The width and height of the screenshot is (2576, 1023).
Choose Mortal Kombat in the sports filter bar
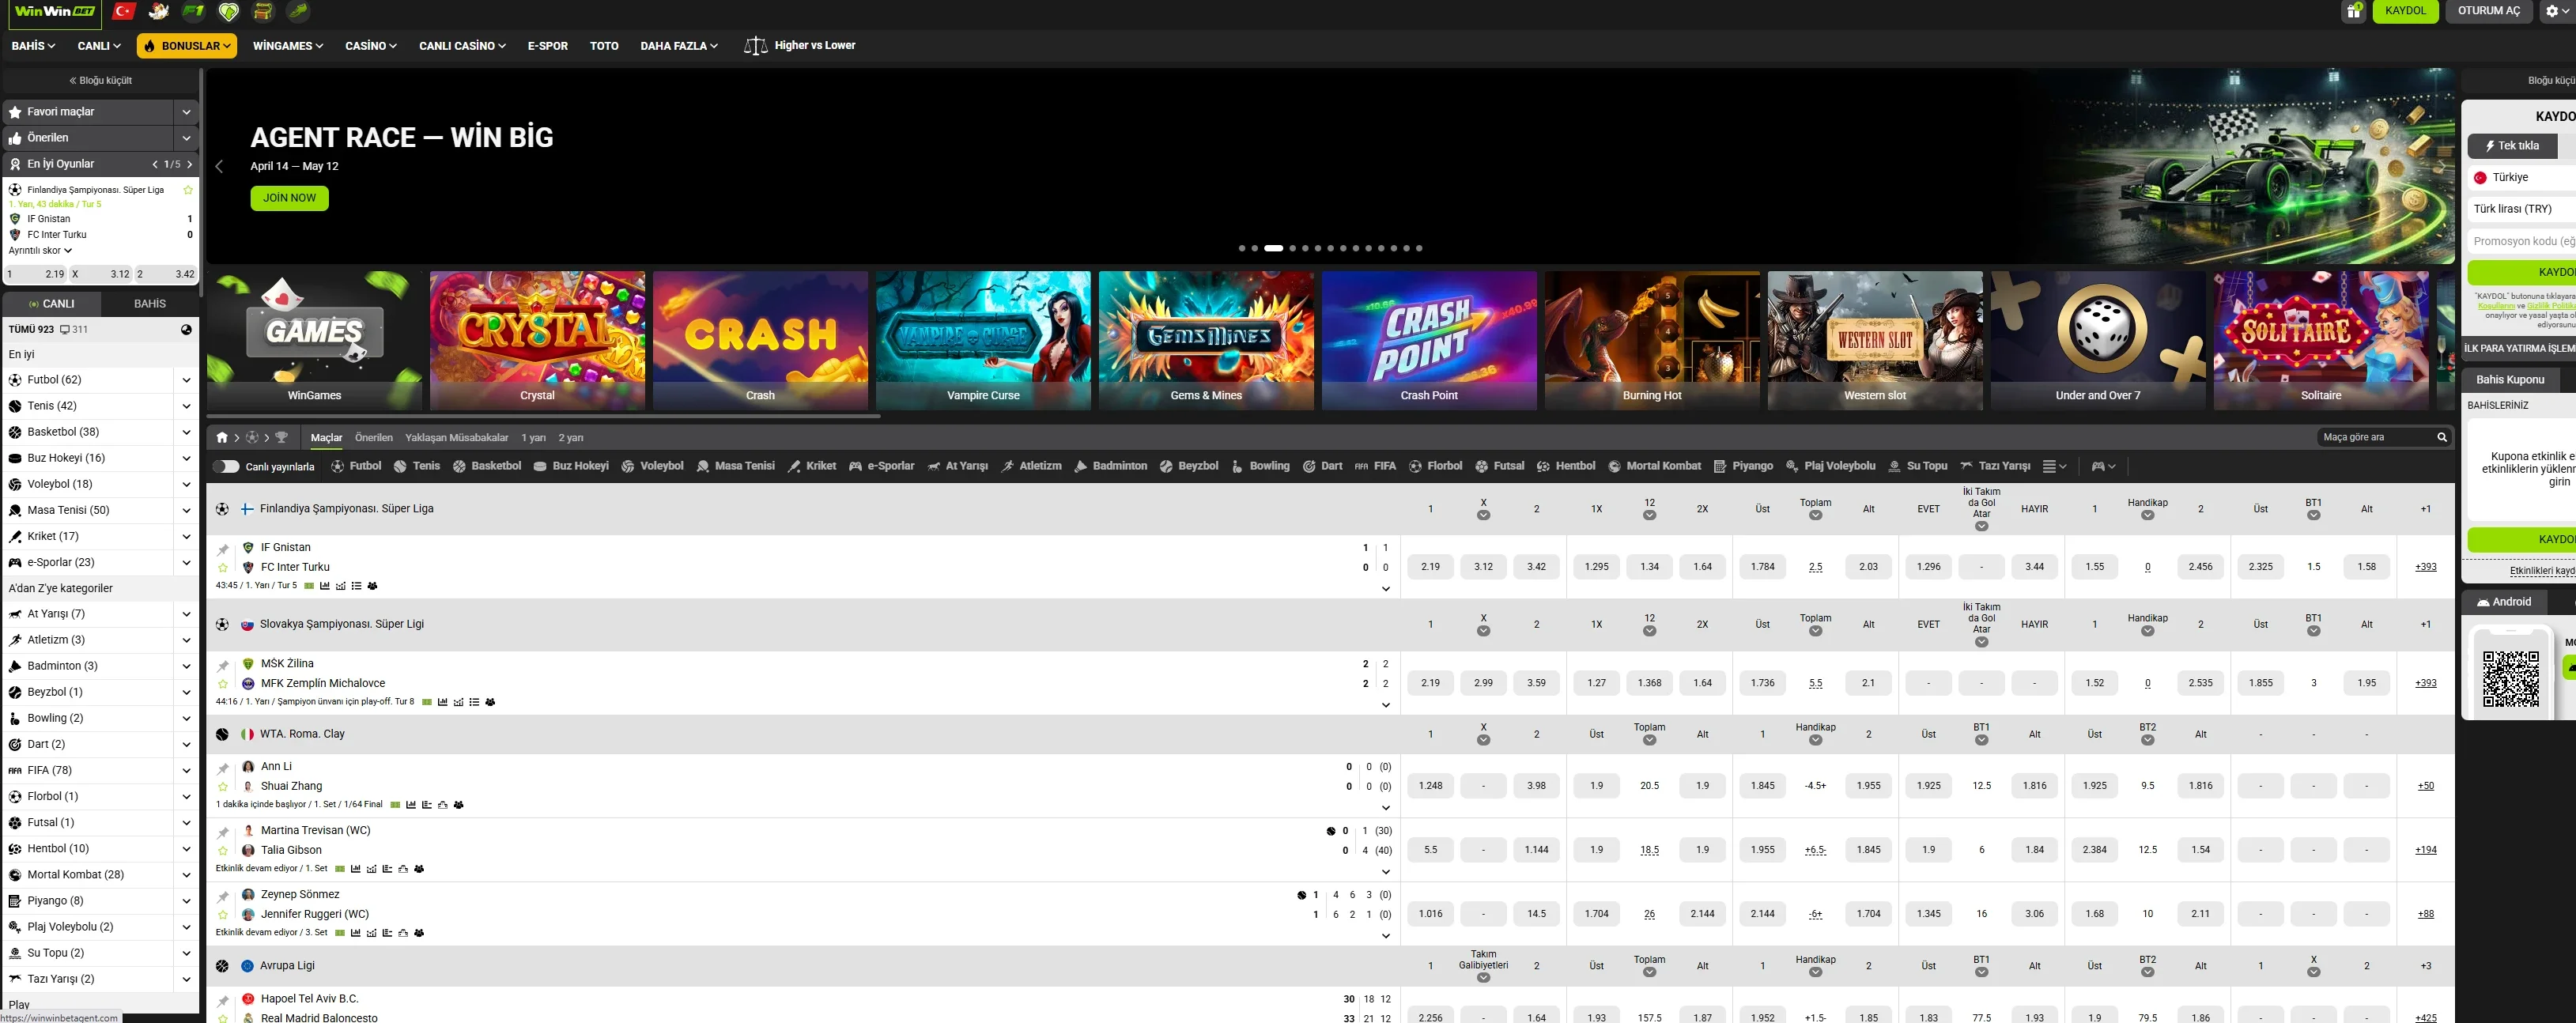coord(1654,466)
